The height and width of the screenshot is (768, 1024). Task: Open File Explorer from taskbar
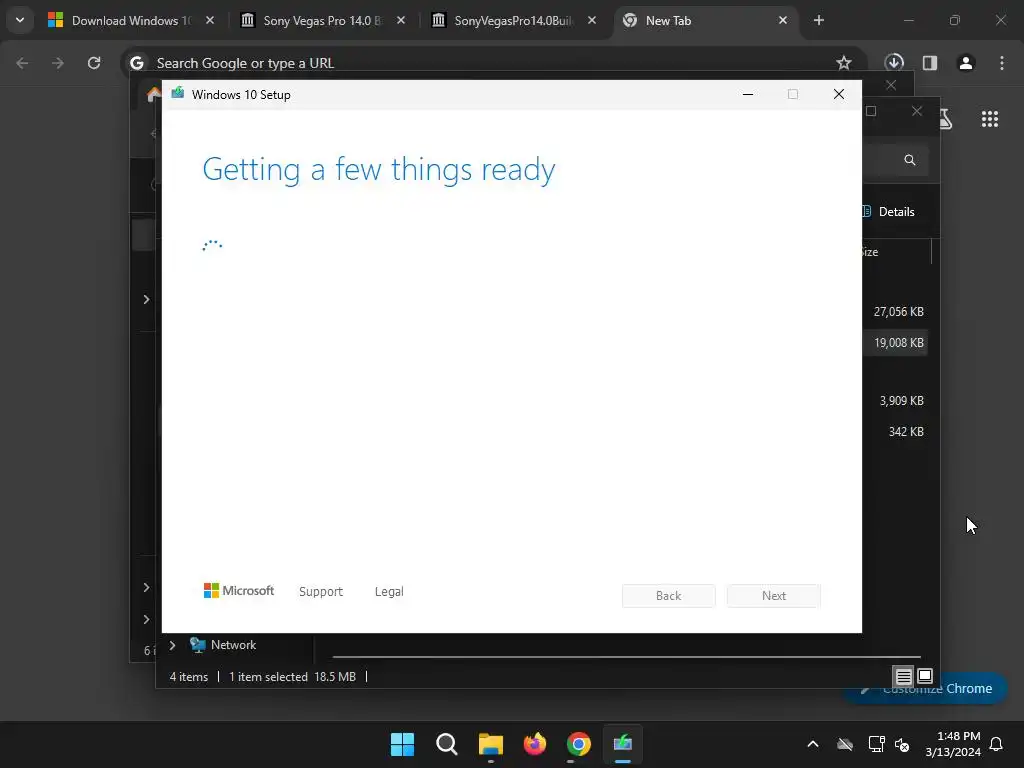(x=490, y=744)
